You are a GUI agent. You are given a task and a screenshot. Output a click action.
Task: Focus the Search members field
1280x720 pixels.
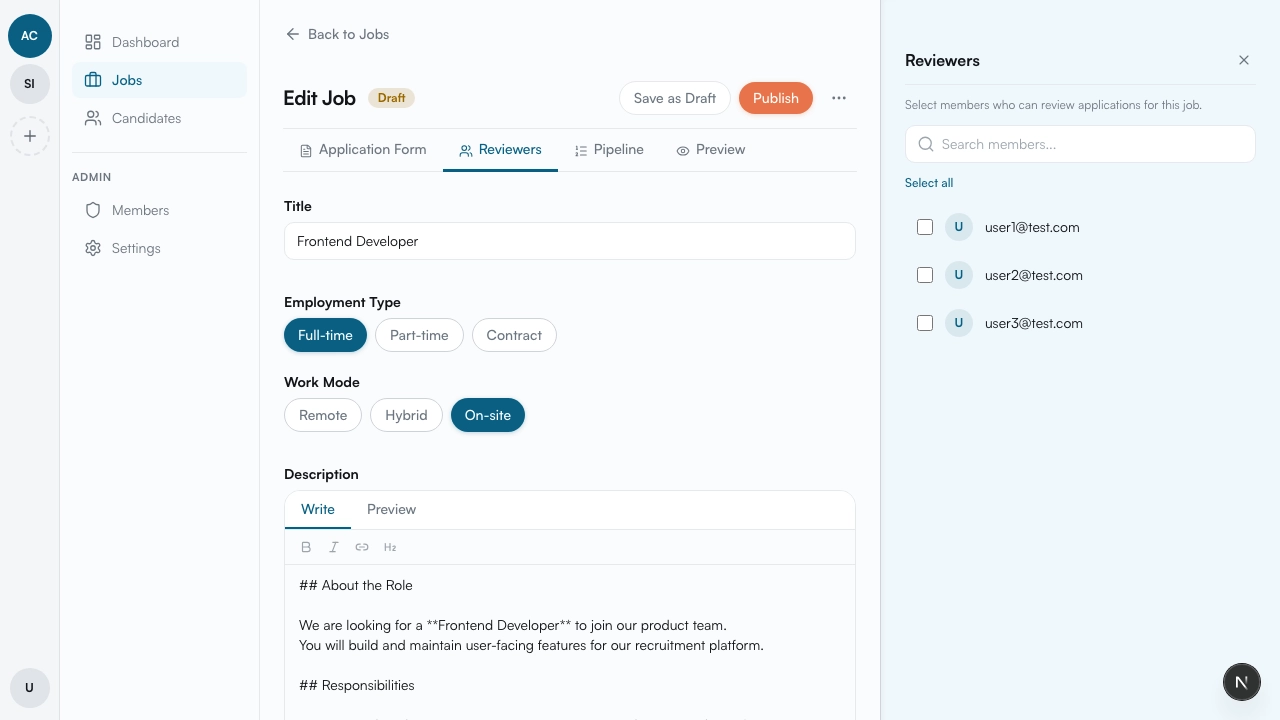tap(1080, 144)
